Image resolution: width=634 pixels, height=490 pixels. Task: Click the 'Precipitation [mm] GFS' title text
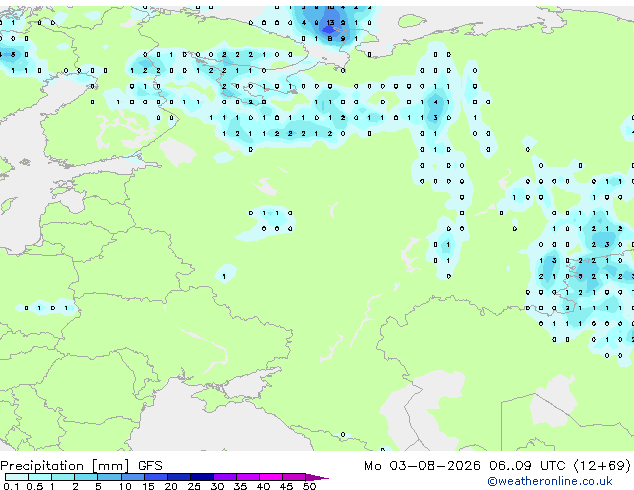(x=81, y=466)
